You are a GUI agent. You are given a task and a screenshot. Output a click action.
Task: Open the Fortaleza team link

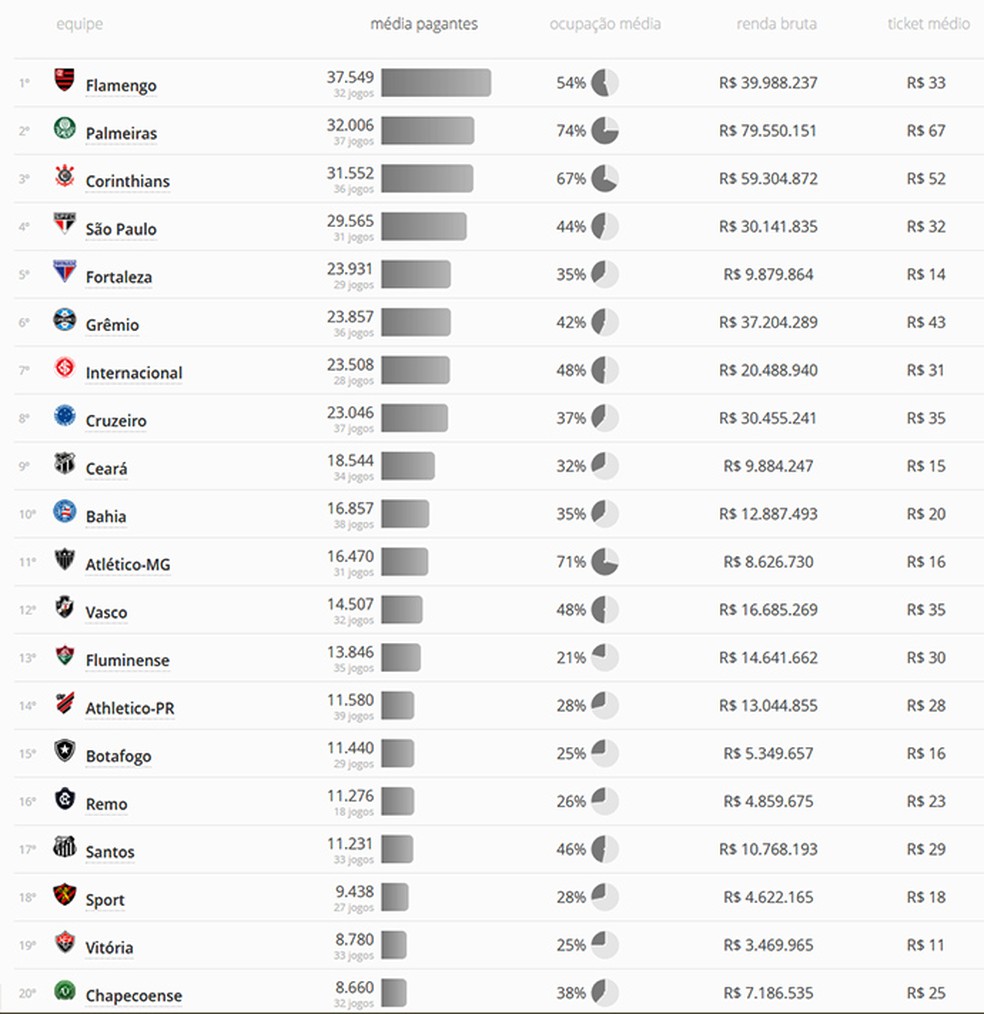119,277
